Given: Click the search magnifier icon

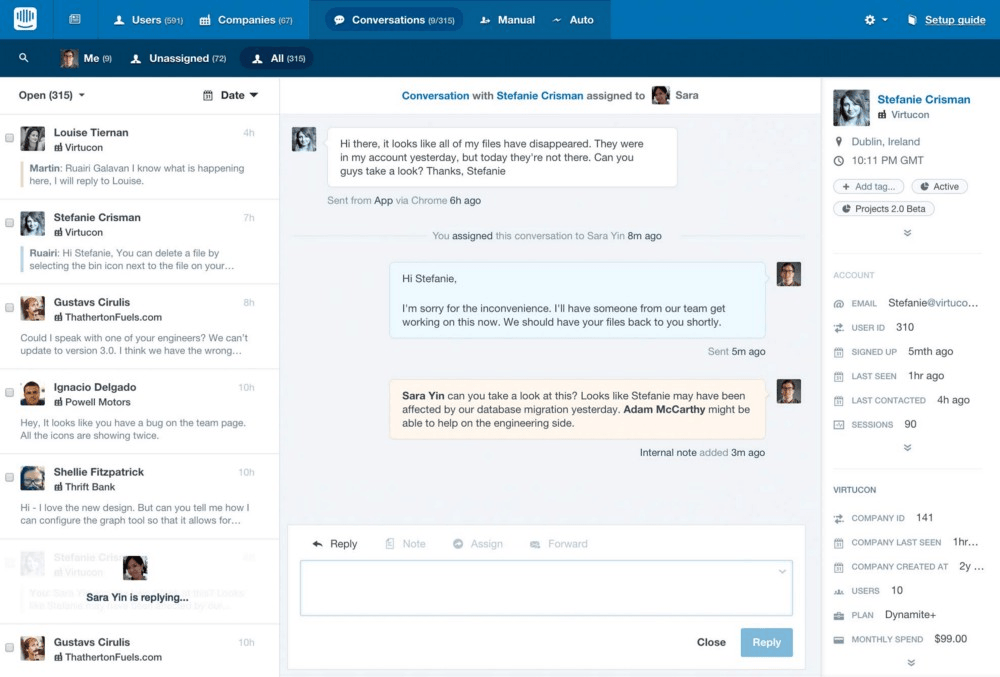Looking at the screenshot, I should pyautogui.click(x=24, y=58).
